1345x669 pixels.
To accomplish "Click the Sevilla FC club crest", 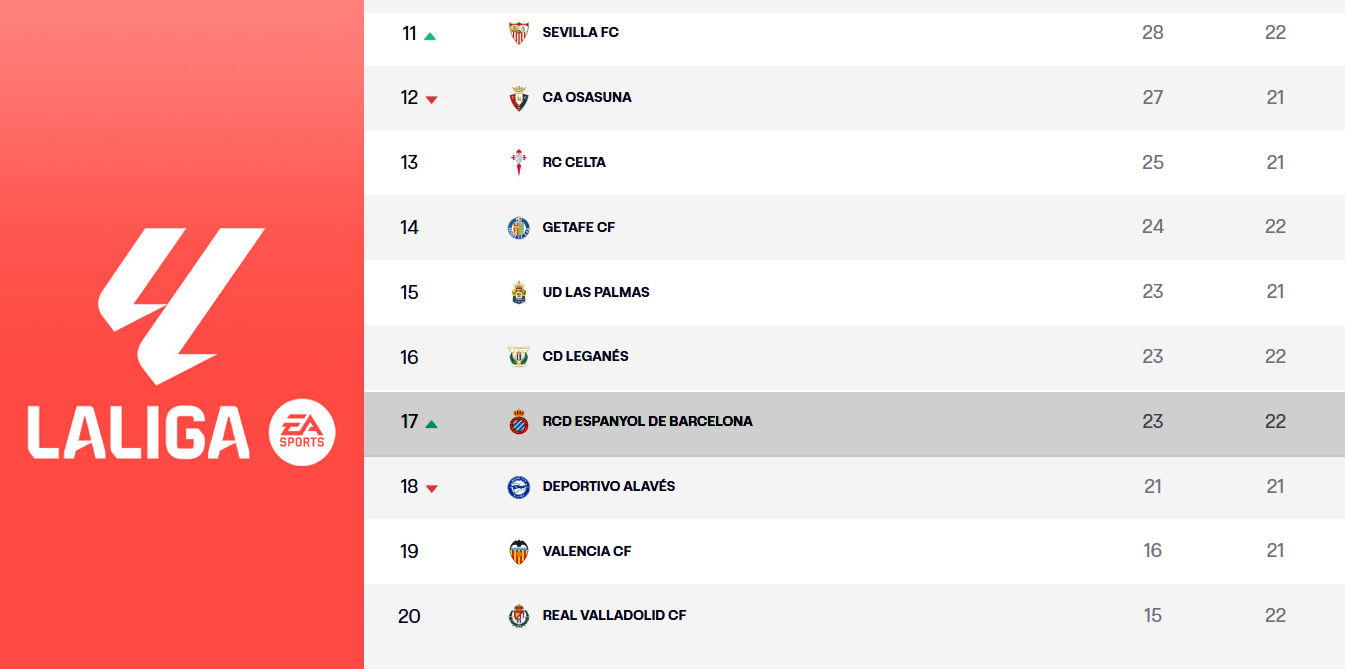I will point(518,33).
